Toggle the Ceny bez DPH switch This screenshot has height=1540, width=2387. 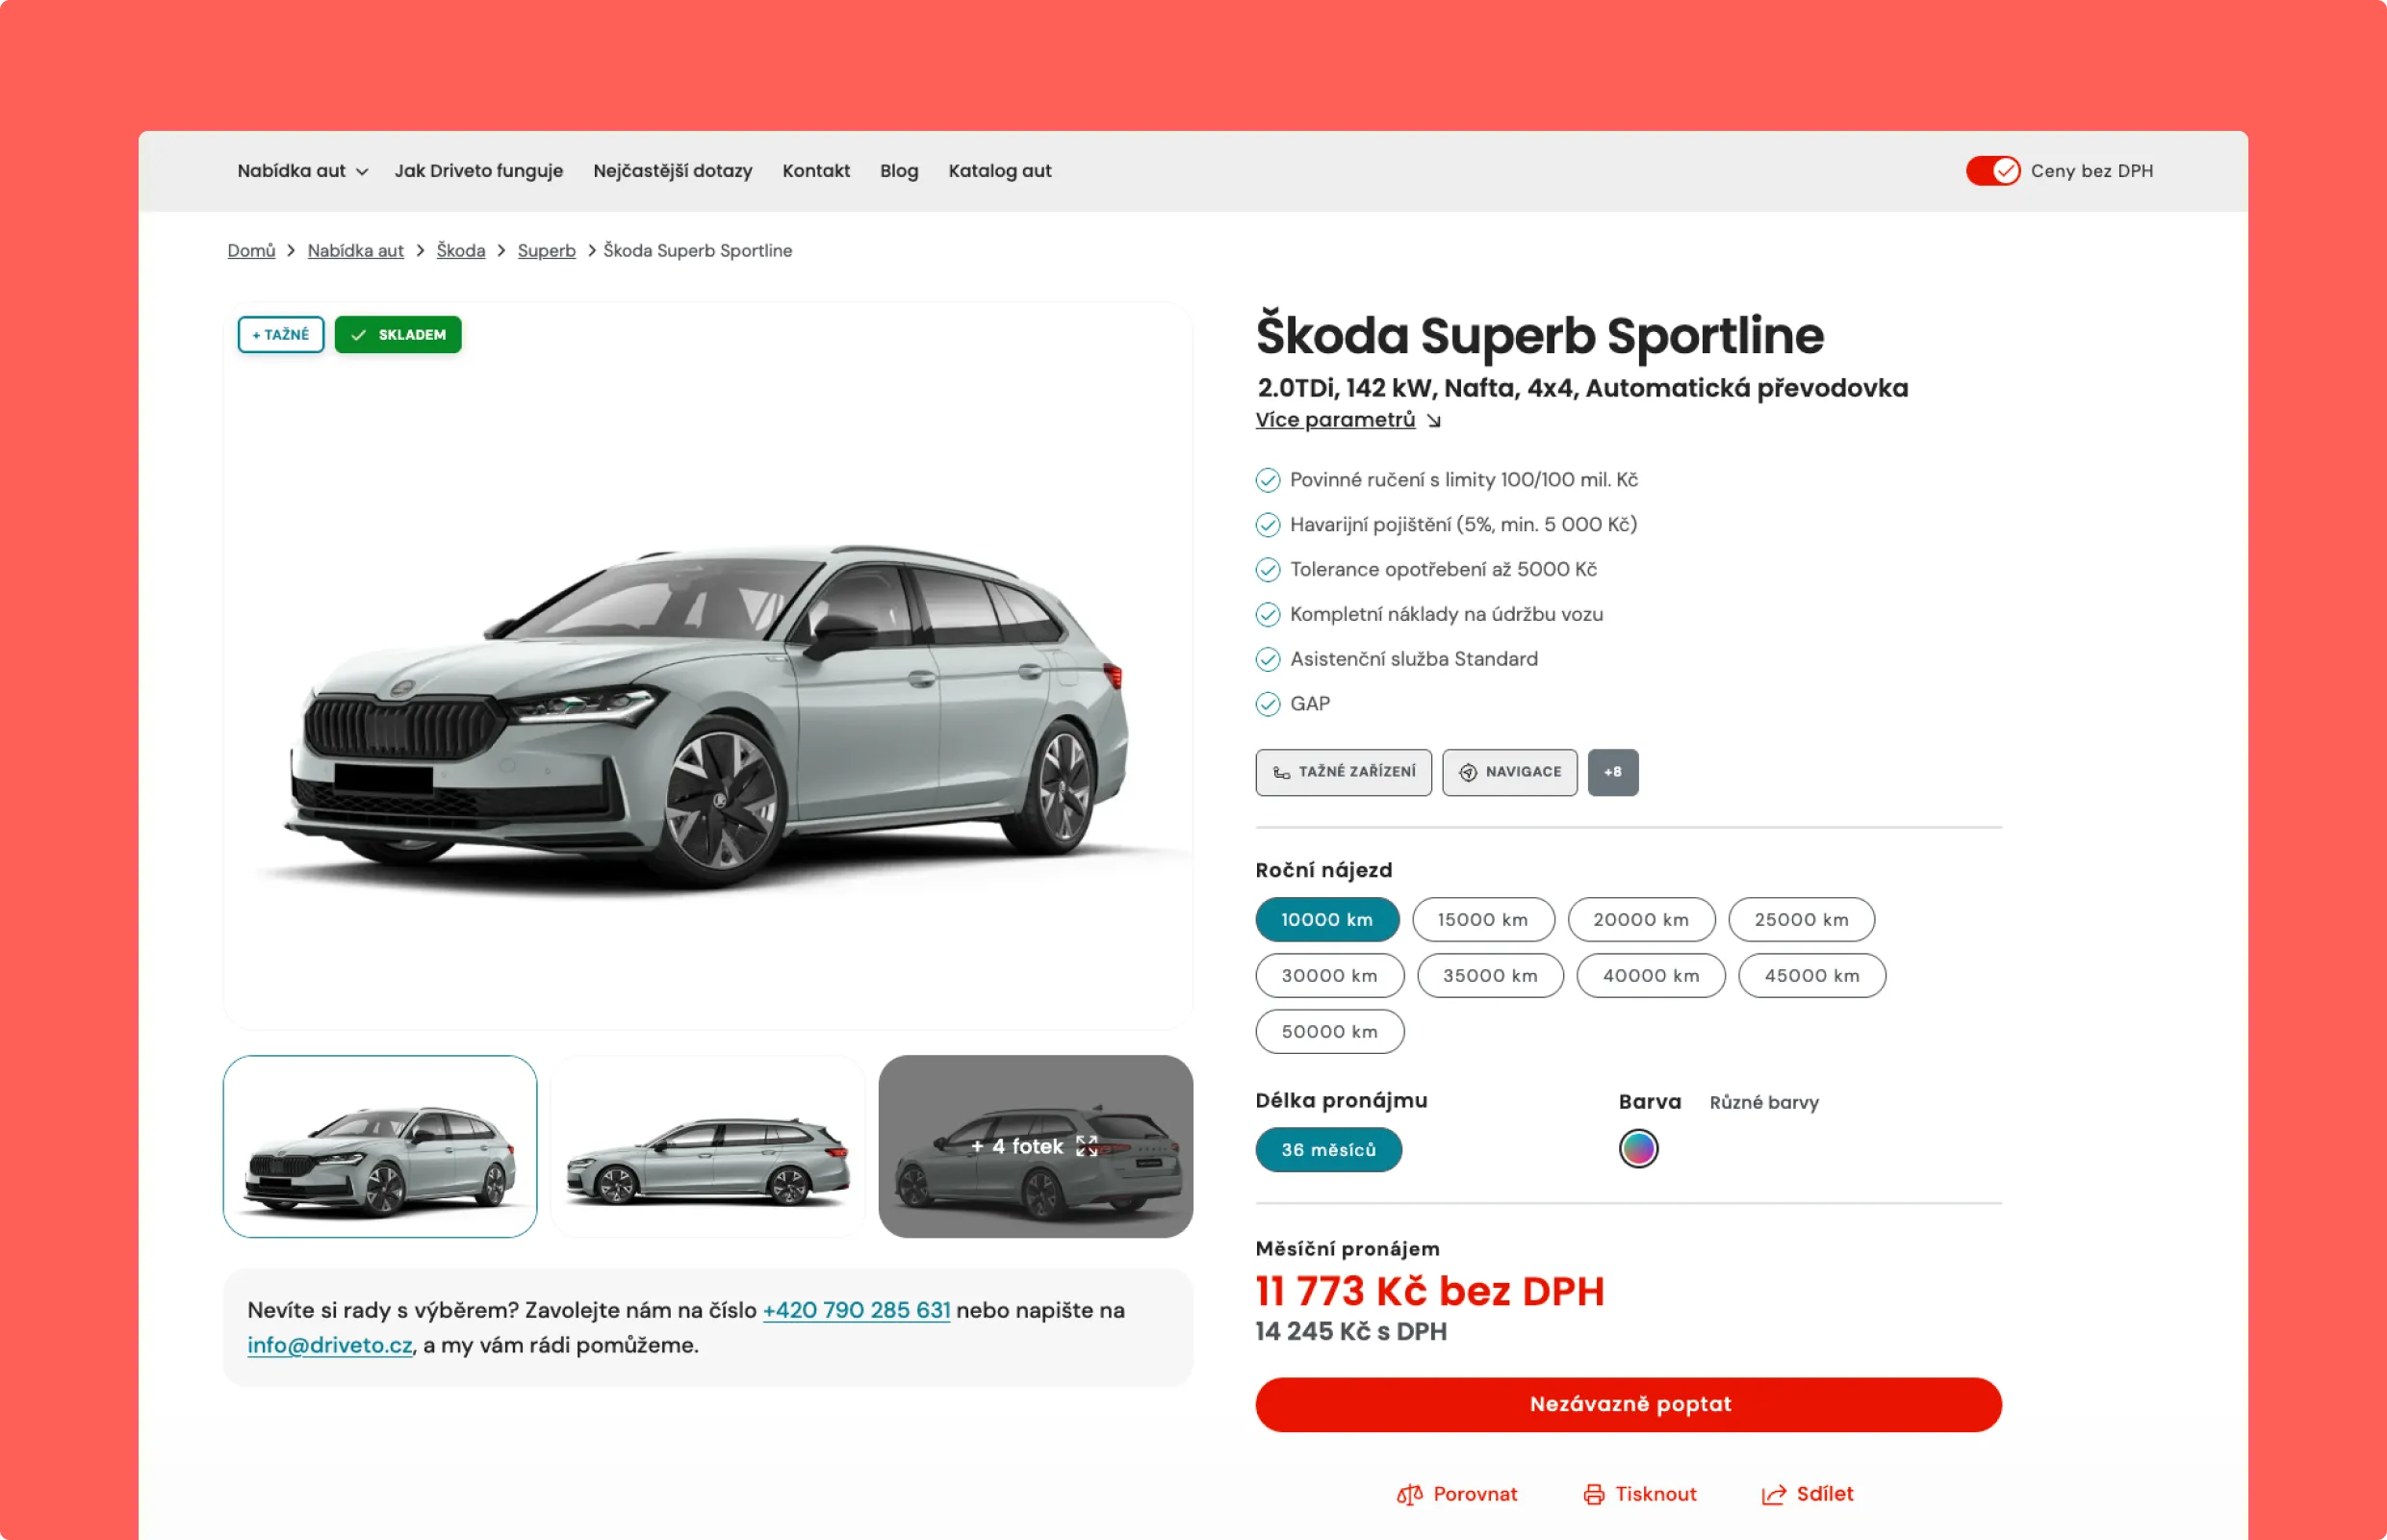coord(1992,171)
